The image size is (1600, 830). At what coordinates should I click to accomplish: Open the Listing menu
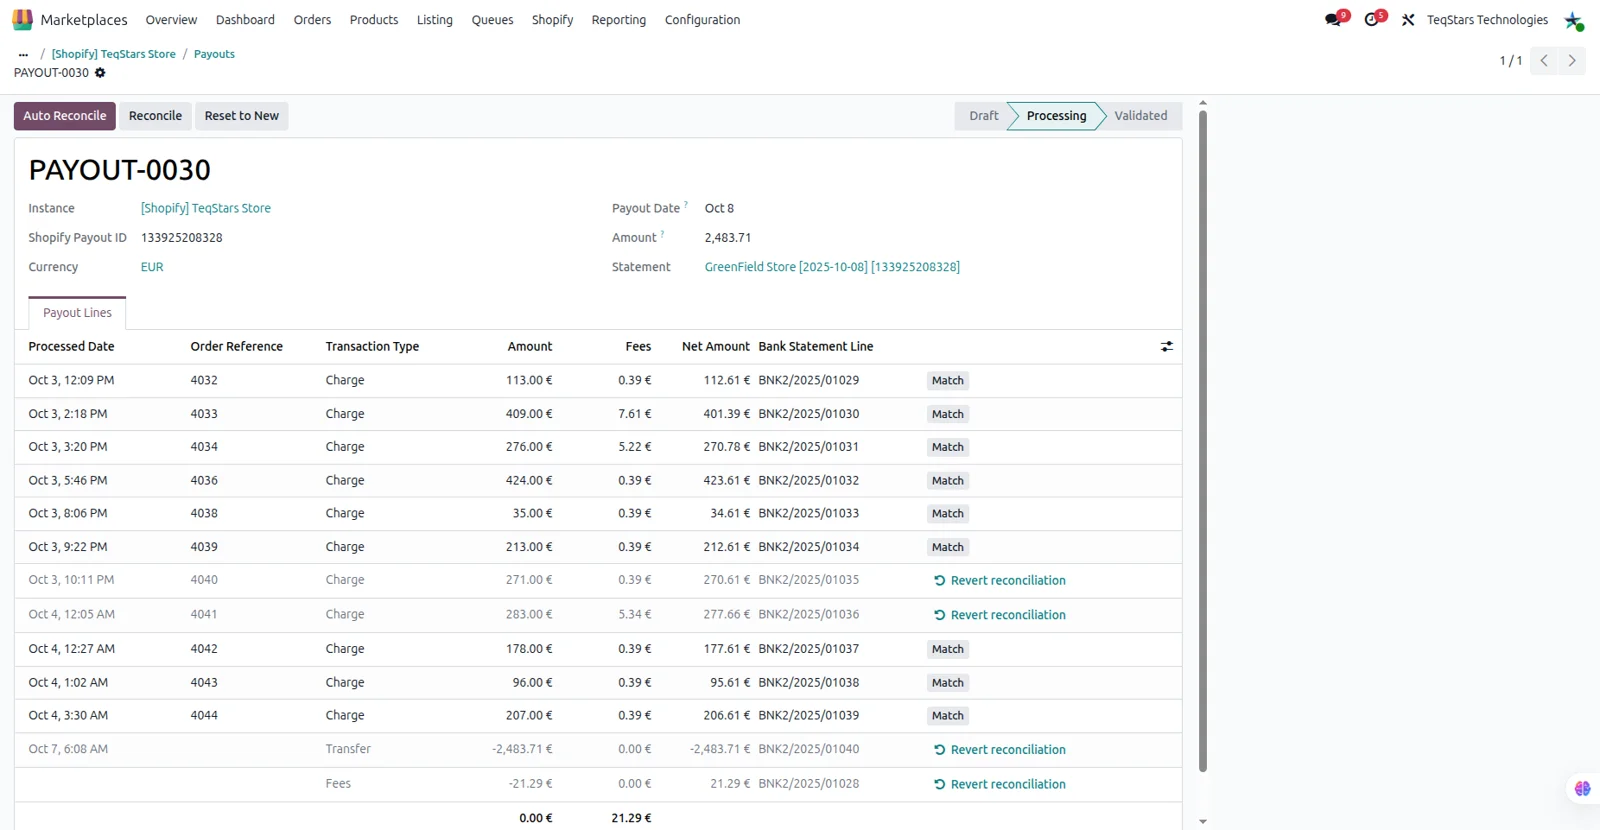click(434, 20)
